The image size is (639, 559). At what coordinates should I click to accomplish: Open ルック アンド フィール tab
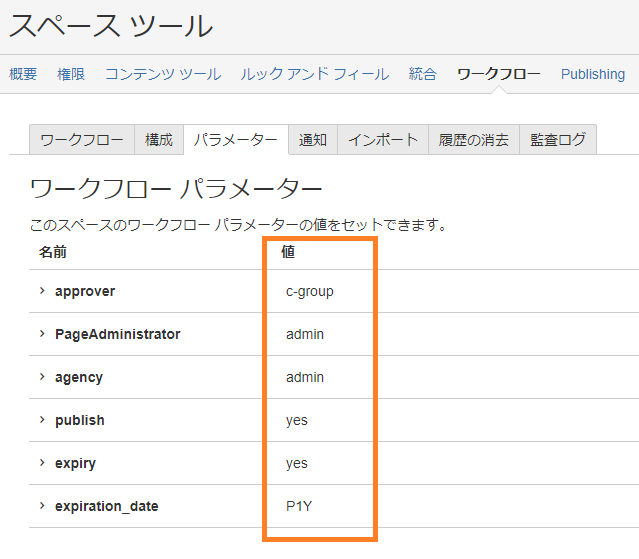315,74
